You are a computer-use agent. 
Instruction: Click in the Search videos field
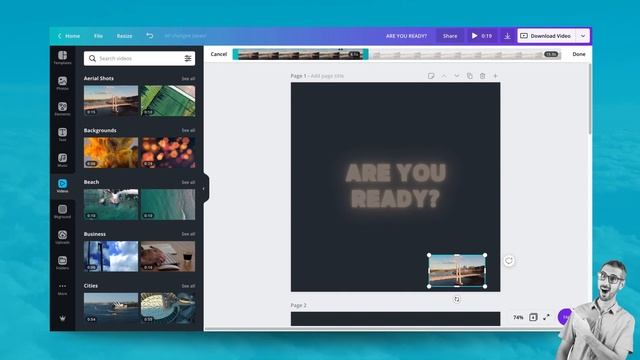point(139,58)
